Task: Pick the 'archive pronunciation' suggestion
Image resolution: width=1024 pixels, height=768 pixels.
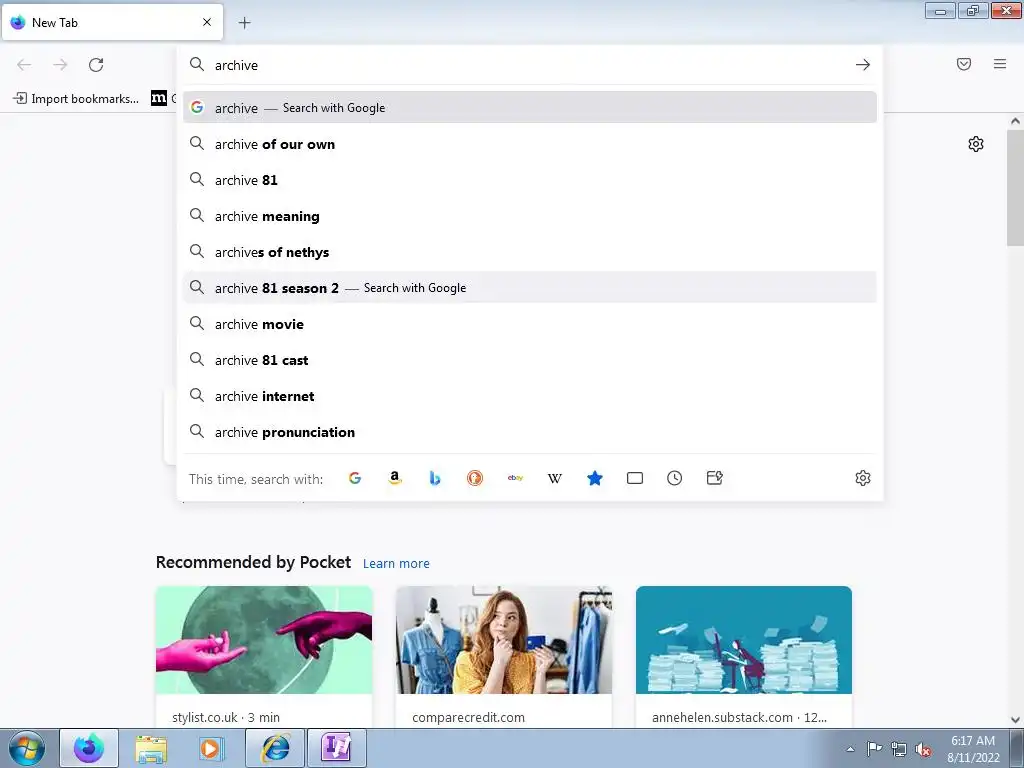Action: point(530,431)
